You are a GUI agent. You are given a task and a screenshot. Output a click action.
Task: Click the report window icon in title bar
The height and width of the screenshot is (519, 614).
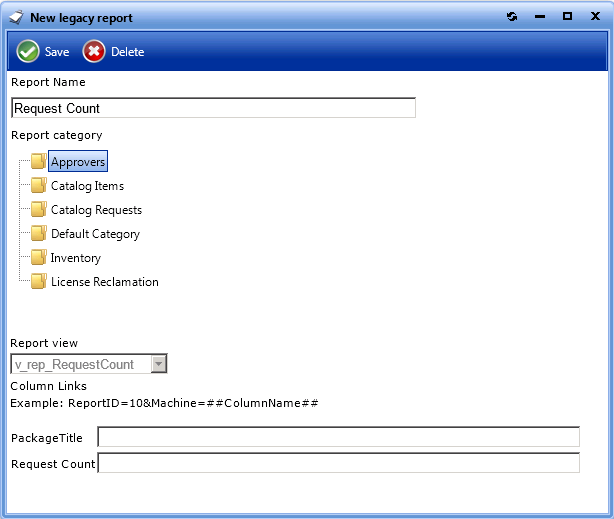(x=16, y=17)
